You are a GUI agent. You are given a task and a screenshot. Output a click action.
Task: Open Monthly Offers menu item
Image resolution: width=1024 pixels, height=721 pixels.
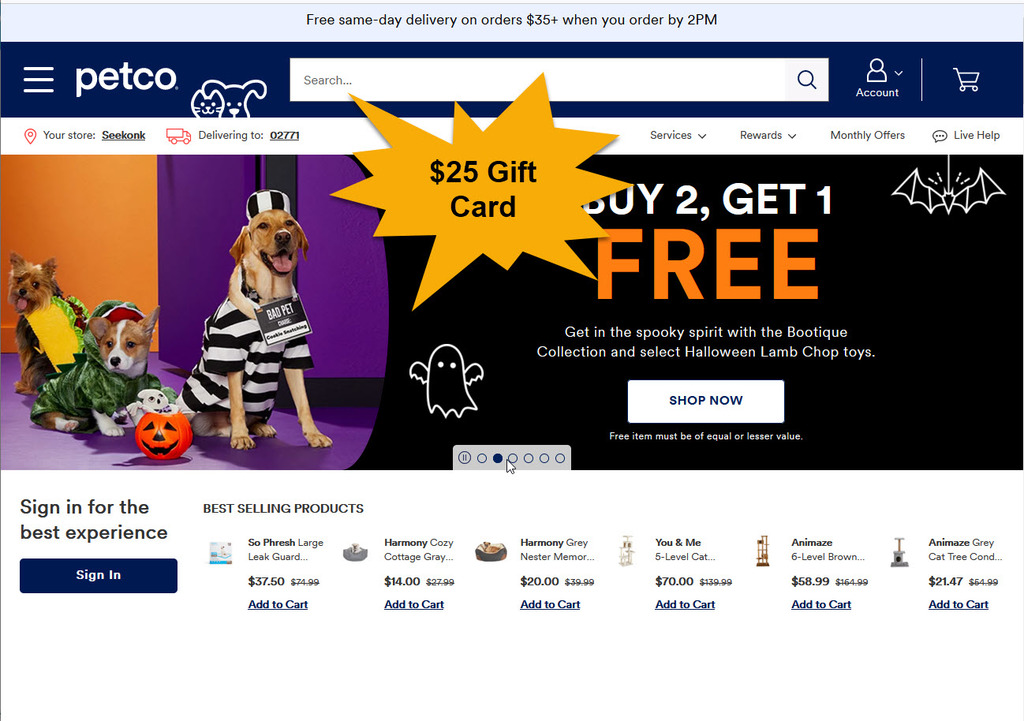[867, 135]
